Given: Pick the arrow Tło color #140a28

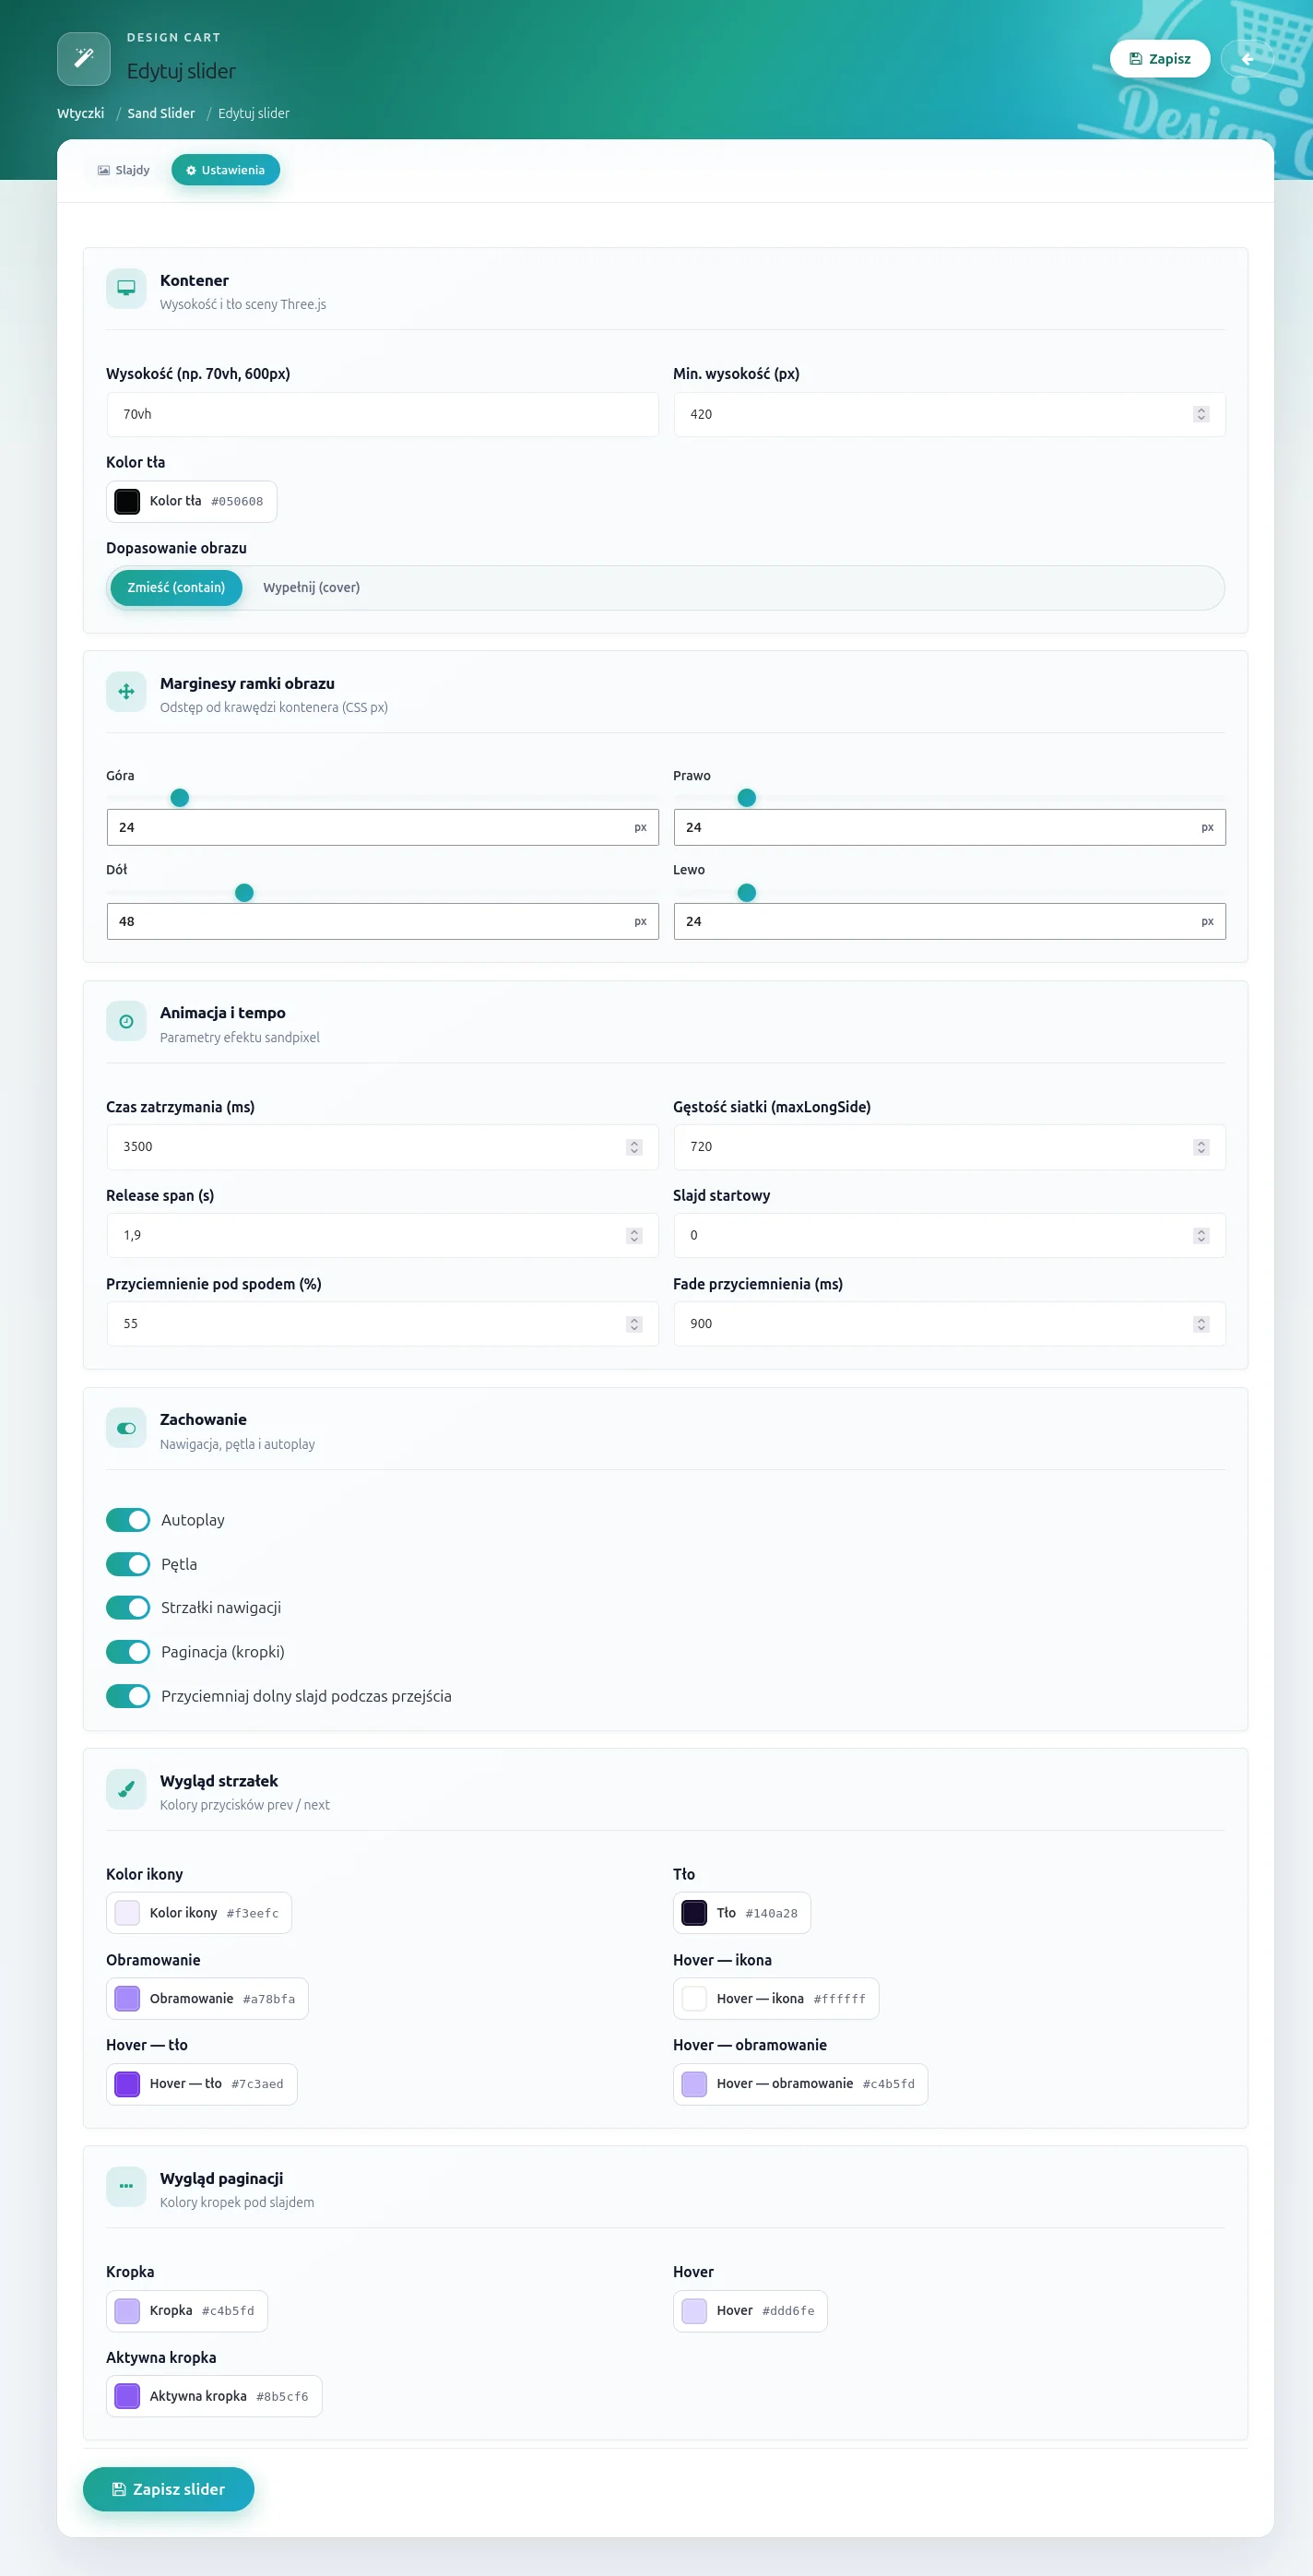Looking at the screenshot, I should tap(742, 1913).
